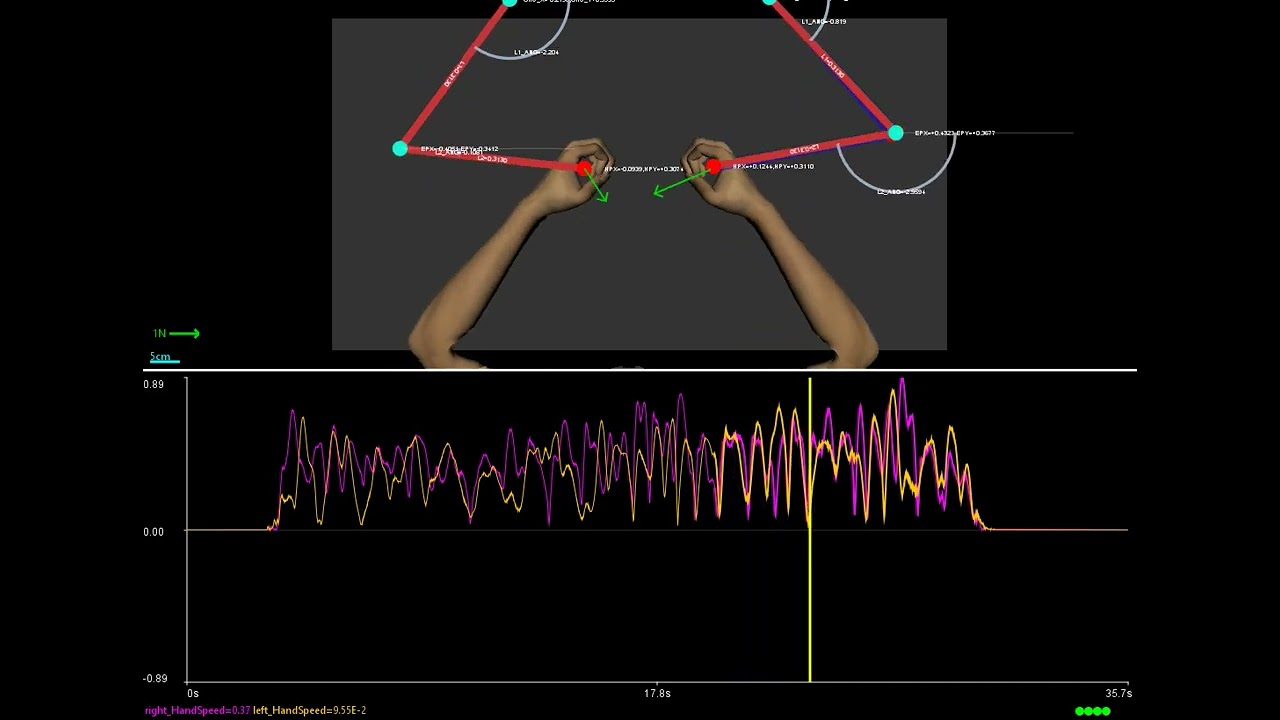1280x720 pixels.
Task: Click the 0s time axis label
Action: (193, 693)
